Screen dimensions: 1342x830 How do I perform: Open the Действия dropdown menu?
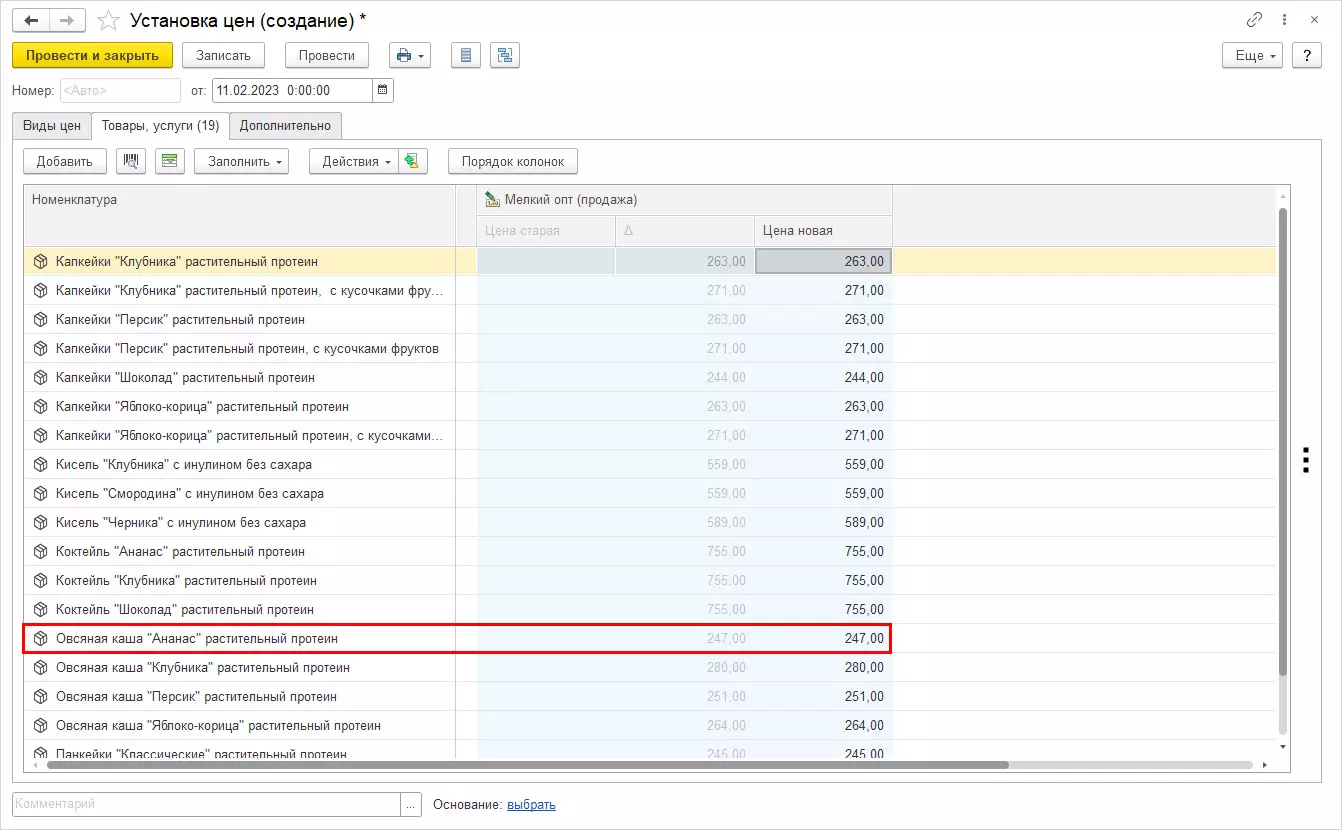352,161
